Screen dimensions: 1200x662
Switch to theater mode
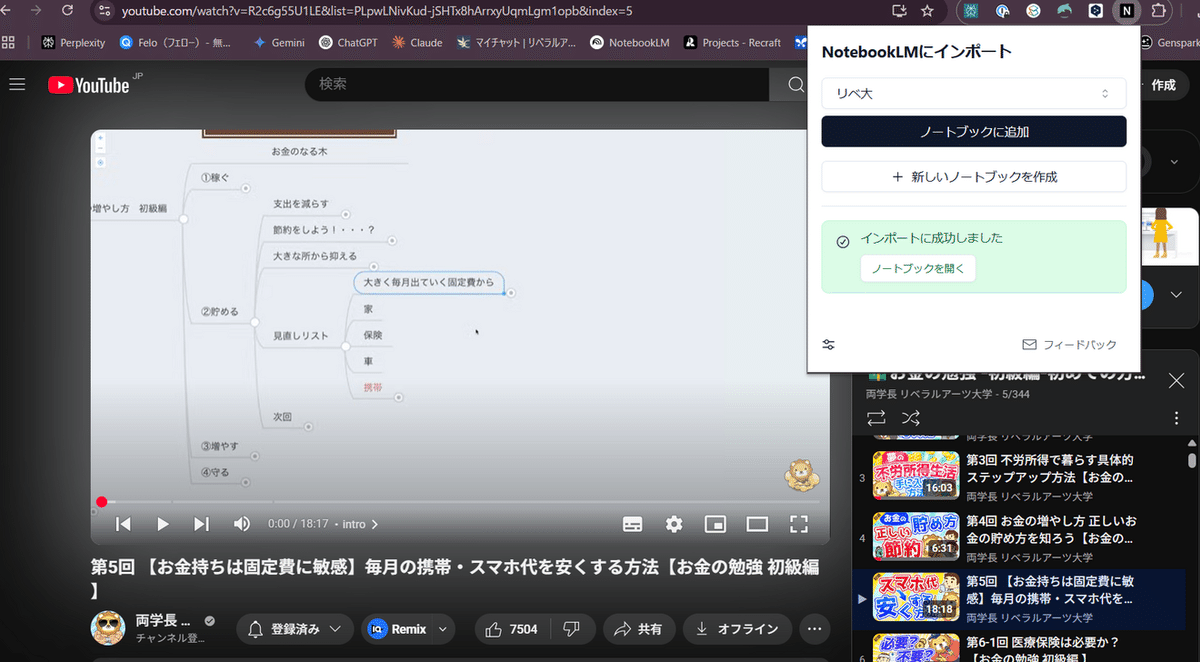757,523
